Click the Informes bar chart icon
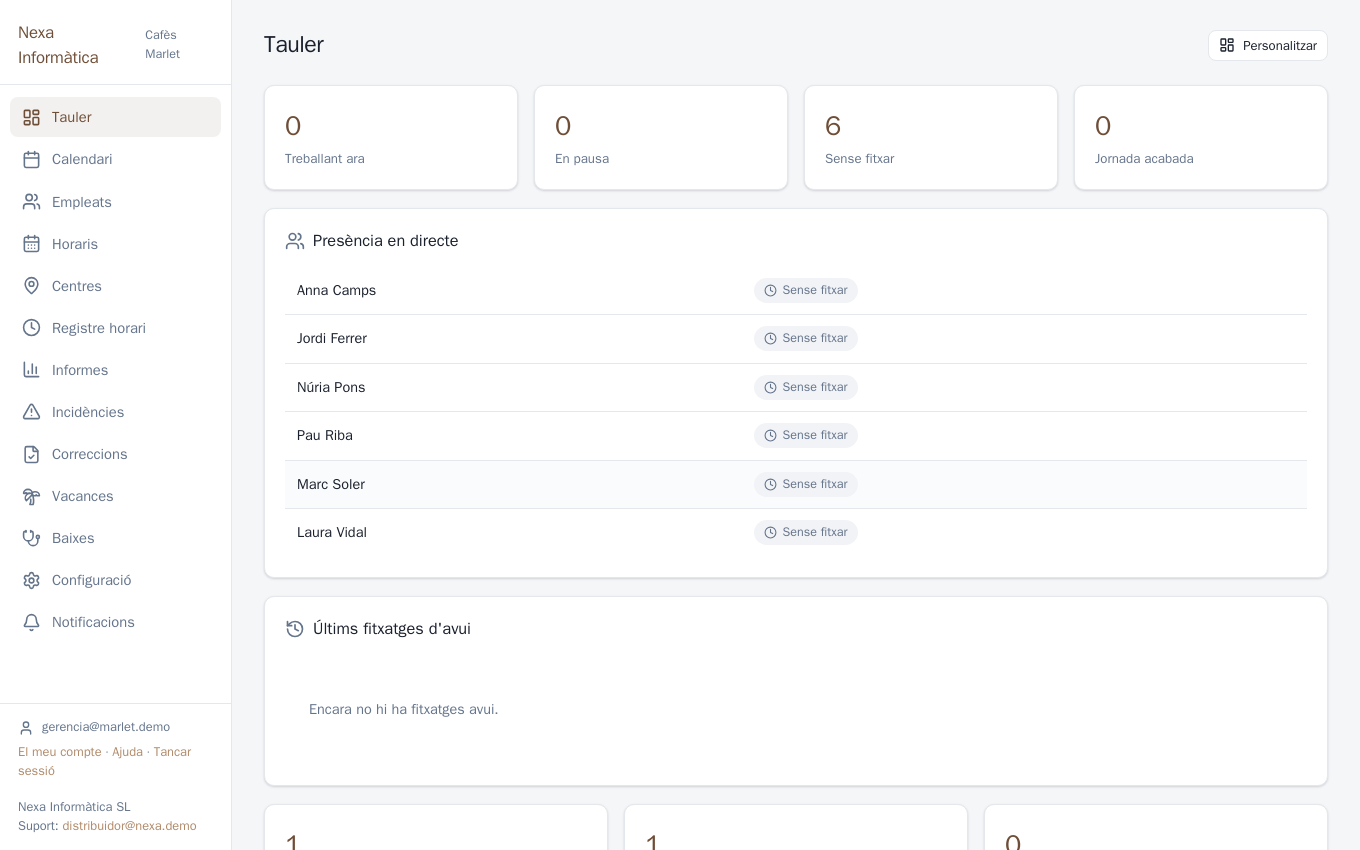1360x850 pixels. [32, 370]
